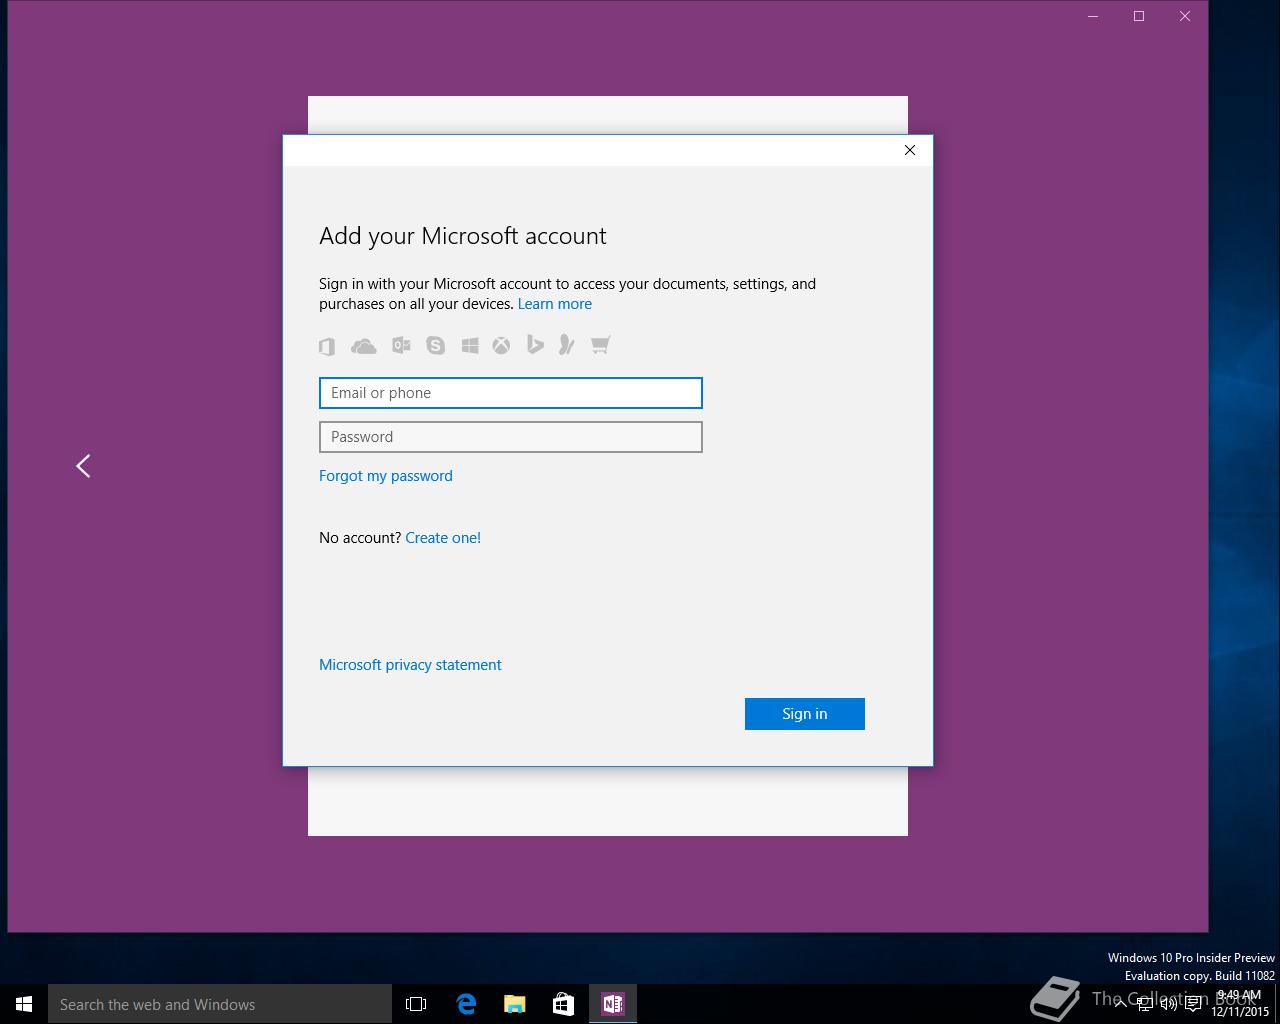
Task: Click the Xbox service icon
Action: coord(501,345)
